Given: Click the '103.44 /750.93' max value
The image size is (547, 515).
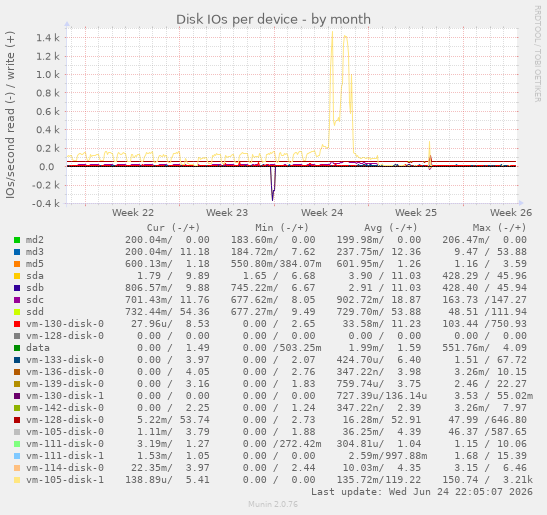Looking at the screenshot, I should point(485,324).
